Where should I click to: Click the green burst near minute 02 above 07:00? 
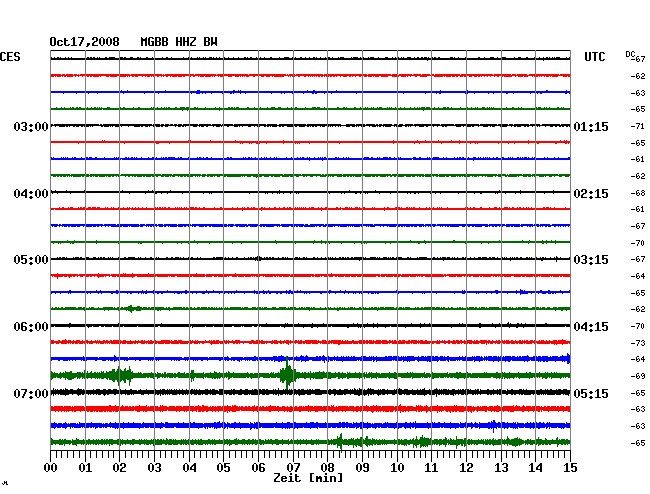120,375
